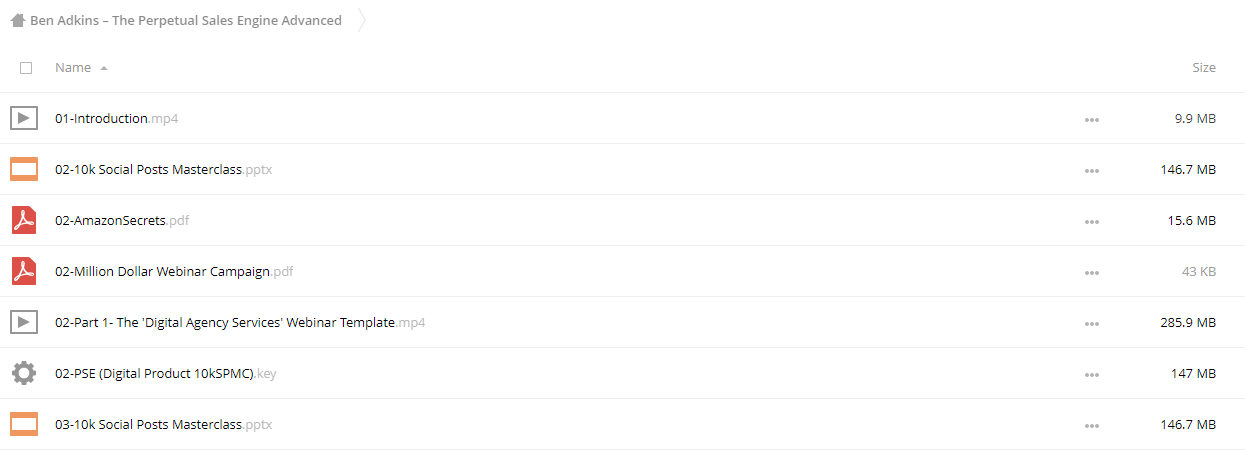Click PDF icon of 02-AmazonSecrets
The image size is (1245, 450).
pos(24,220)
